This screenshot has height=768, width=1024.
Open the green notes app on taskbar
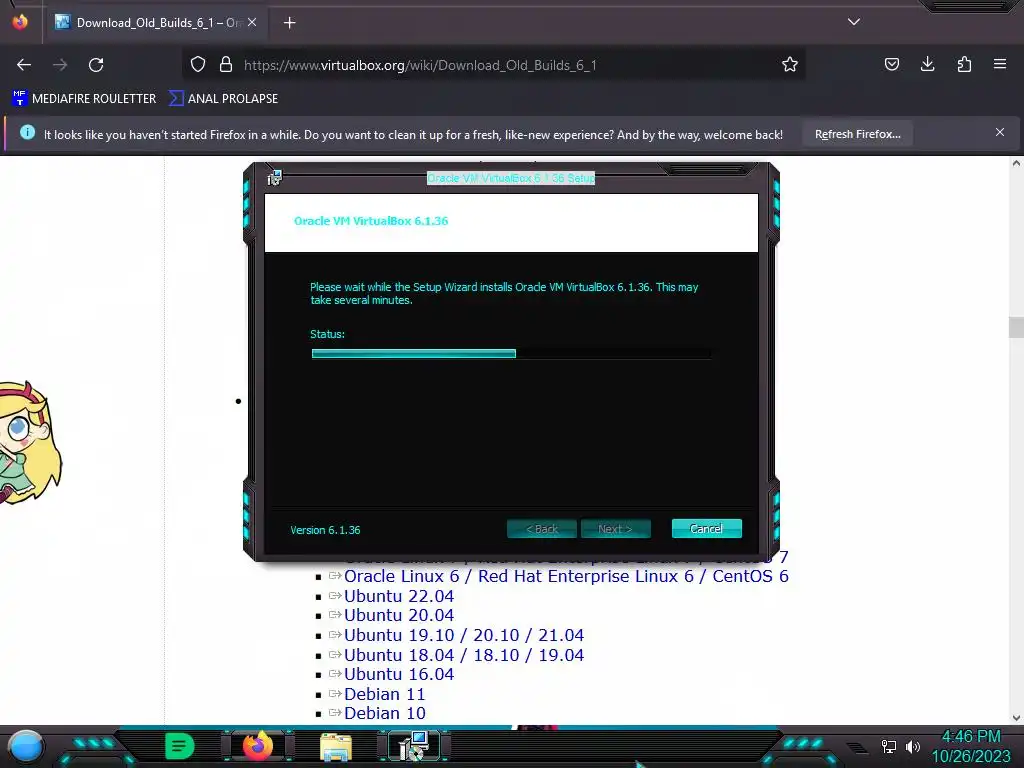pos(179,746)
